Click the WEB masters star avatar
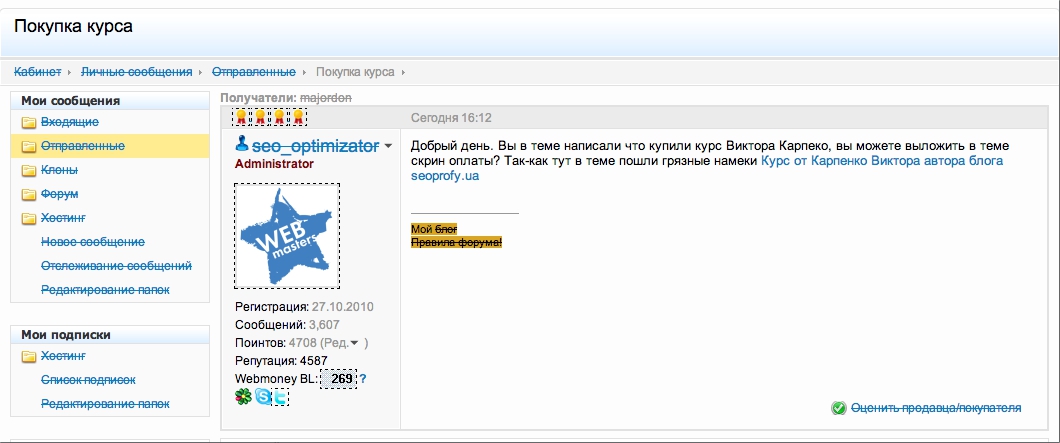 (286, 236)
